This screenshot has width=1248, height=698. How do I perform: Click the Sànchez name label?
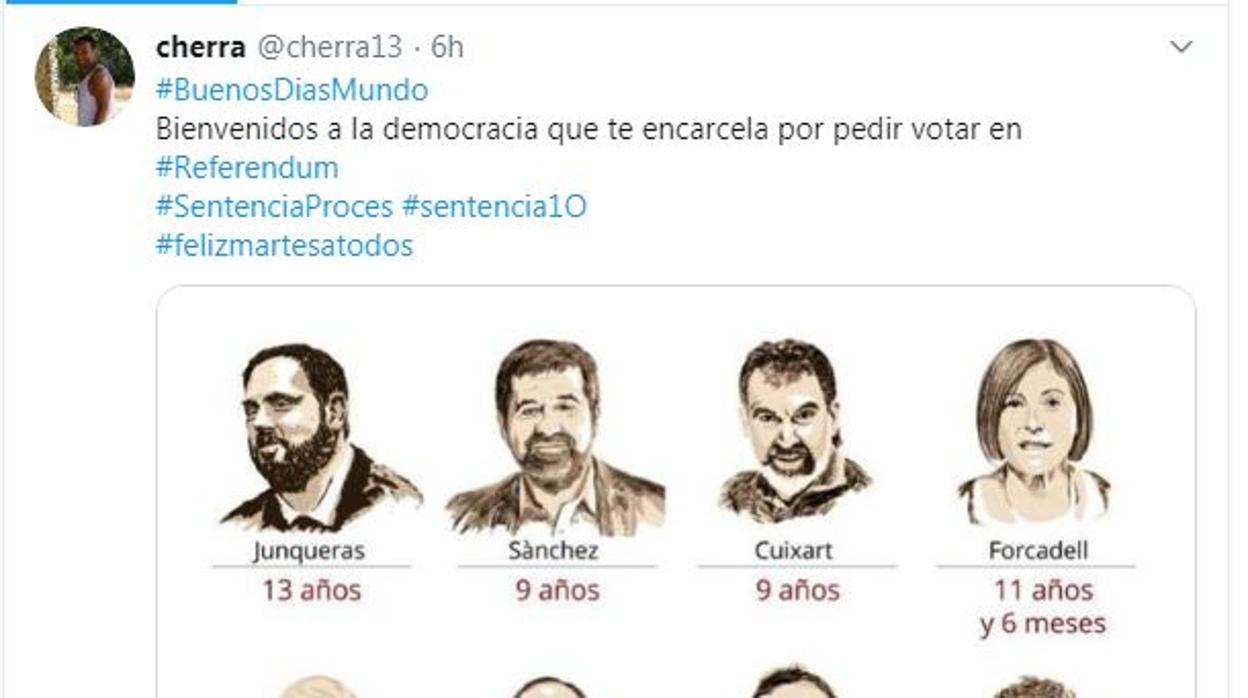(553, 550)
